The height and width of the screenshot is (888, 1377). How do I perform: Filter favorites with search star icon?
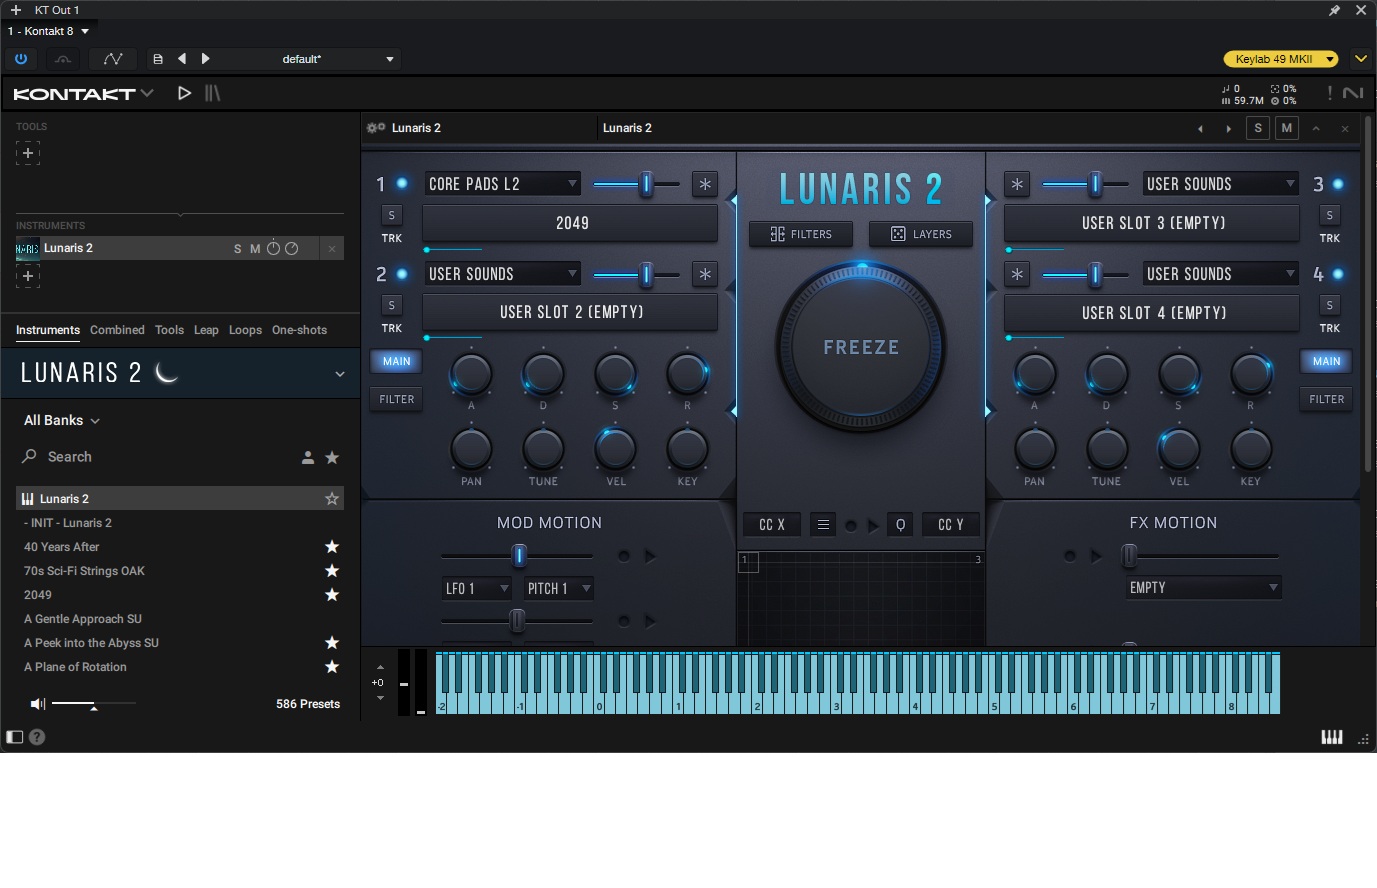(332, 458)
